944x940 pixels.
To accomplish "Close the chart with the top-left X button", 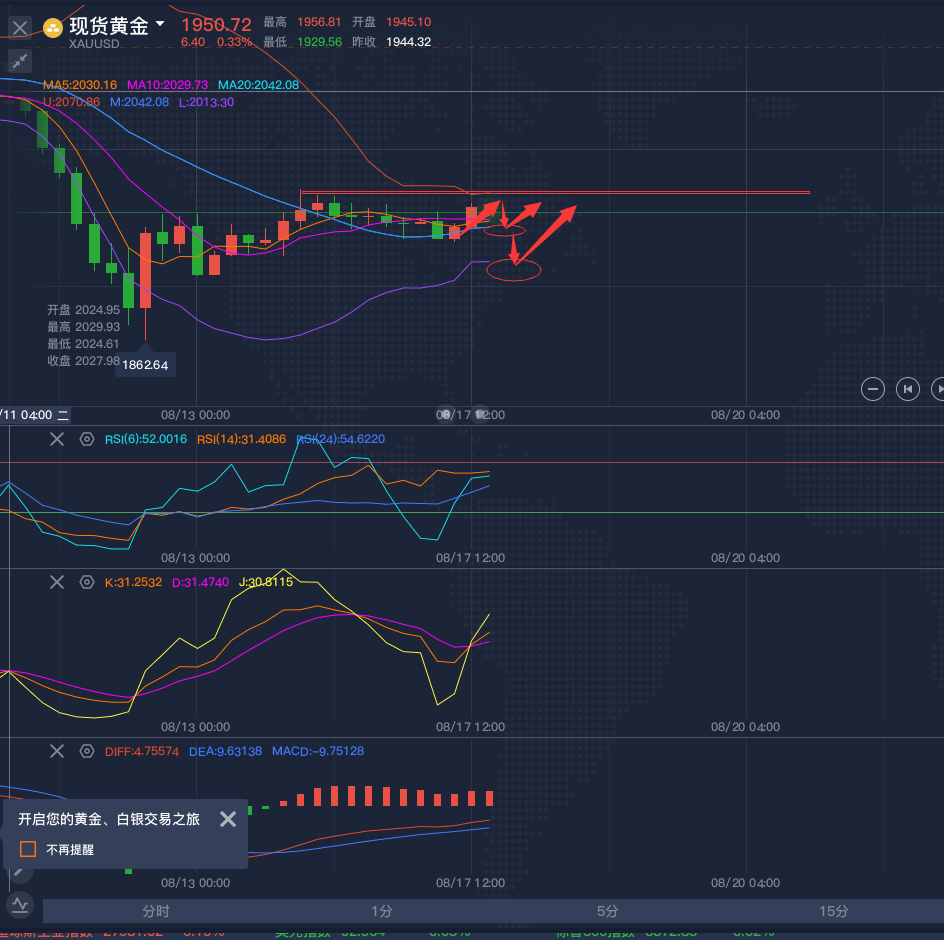I will click(20, 27).
